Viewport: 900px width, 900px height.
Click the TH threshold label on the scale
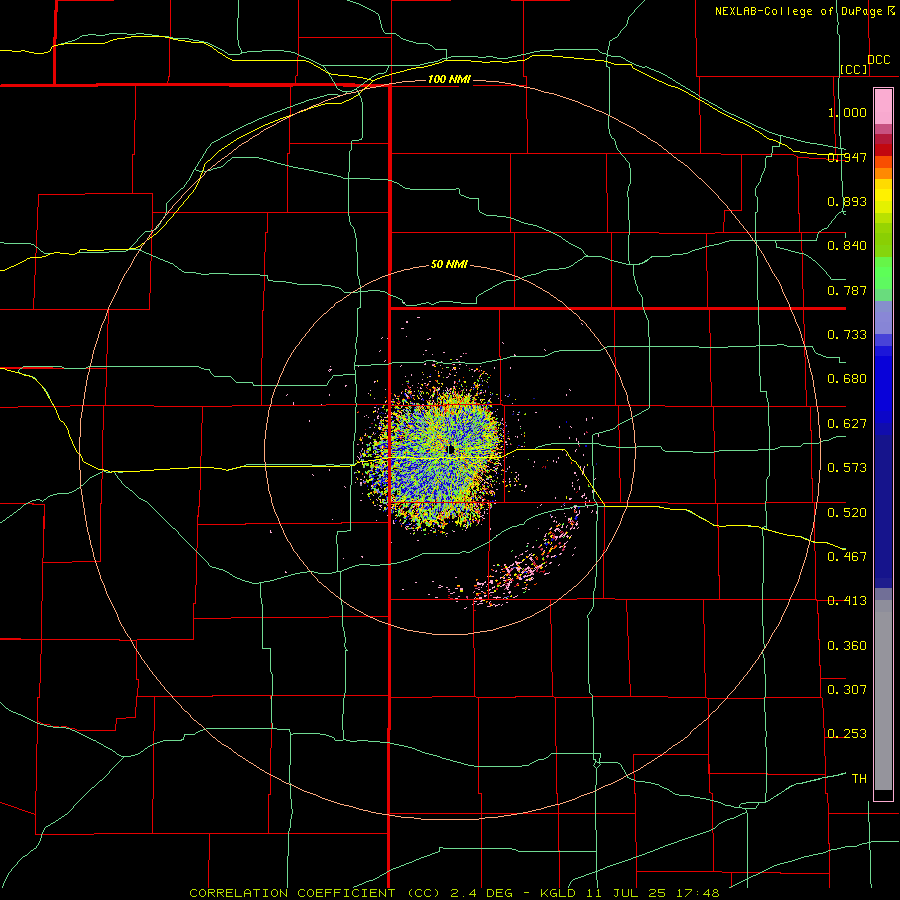(859, 779)
